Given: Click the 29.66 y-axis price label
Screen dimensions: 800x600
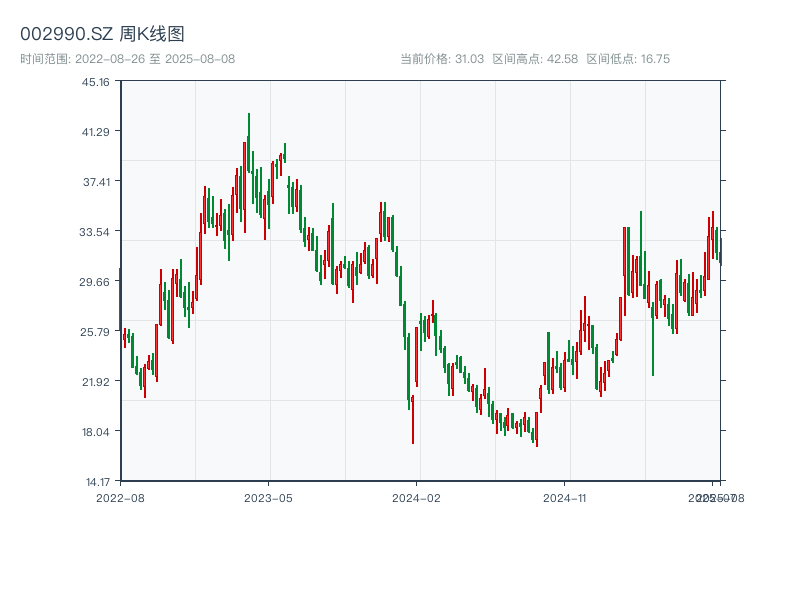Looking at the screenshot, I should [96, 281].
